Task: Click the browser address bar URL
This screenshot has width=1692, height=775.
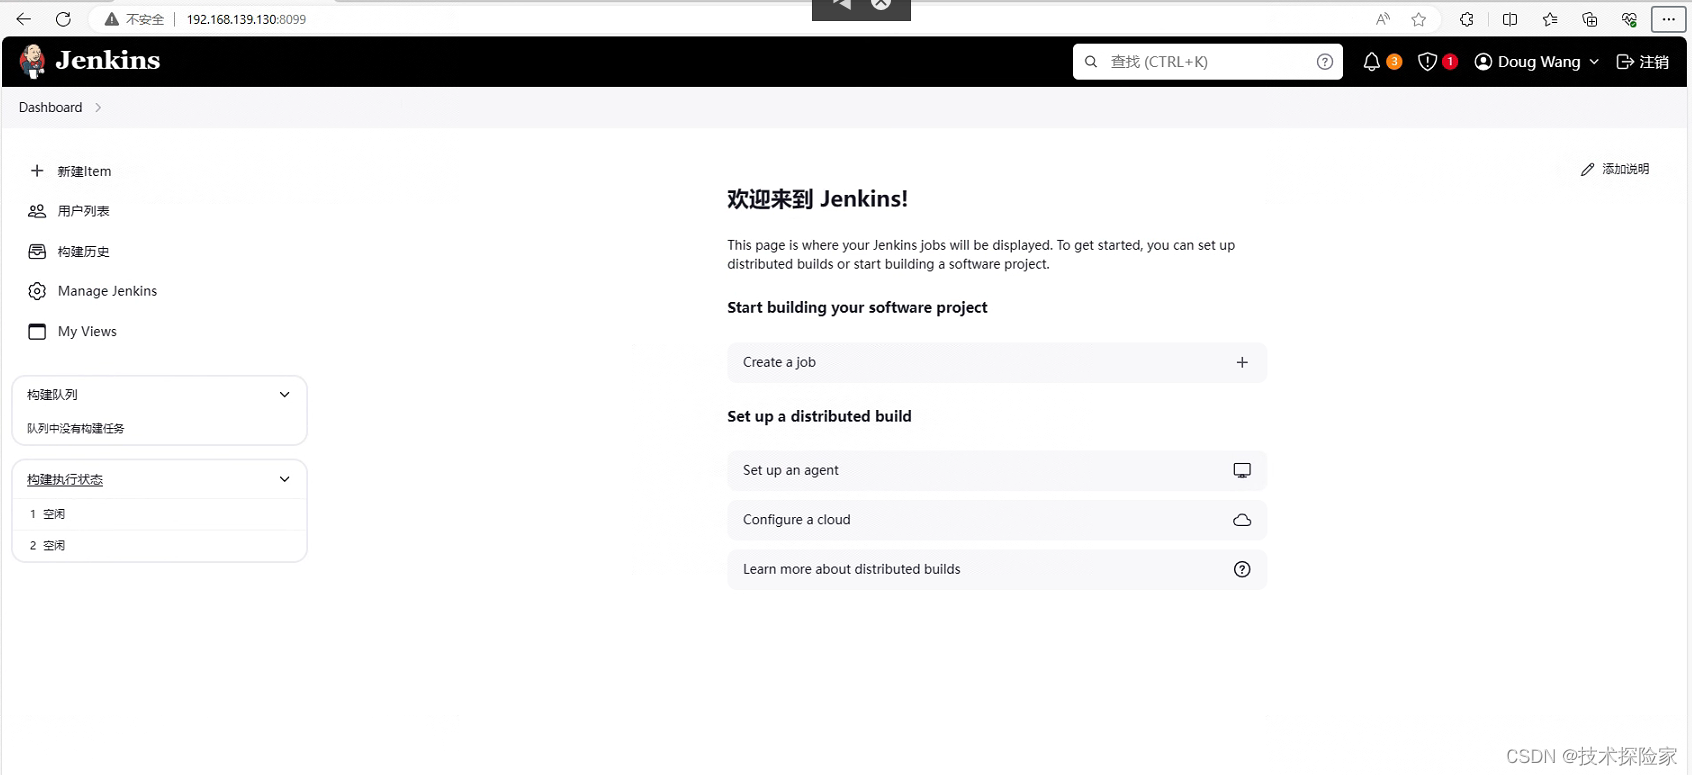Action: pyautogui.click(x=246, y=19)
